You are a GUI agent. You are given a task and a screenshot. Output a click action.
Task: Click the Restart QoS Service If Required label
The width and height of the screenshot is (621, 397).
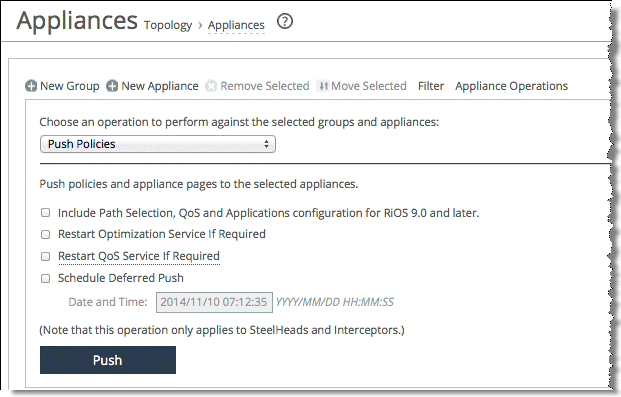[x=139, y=256]
